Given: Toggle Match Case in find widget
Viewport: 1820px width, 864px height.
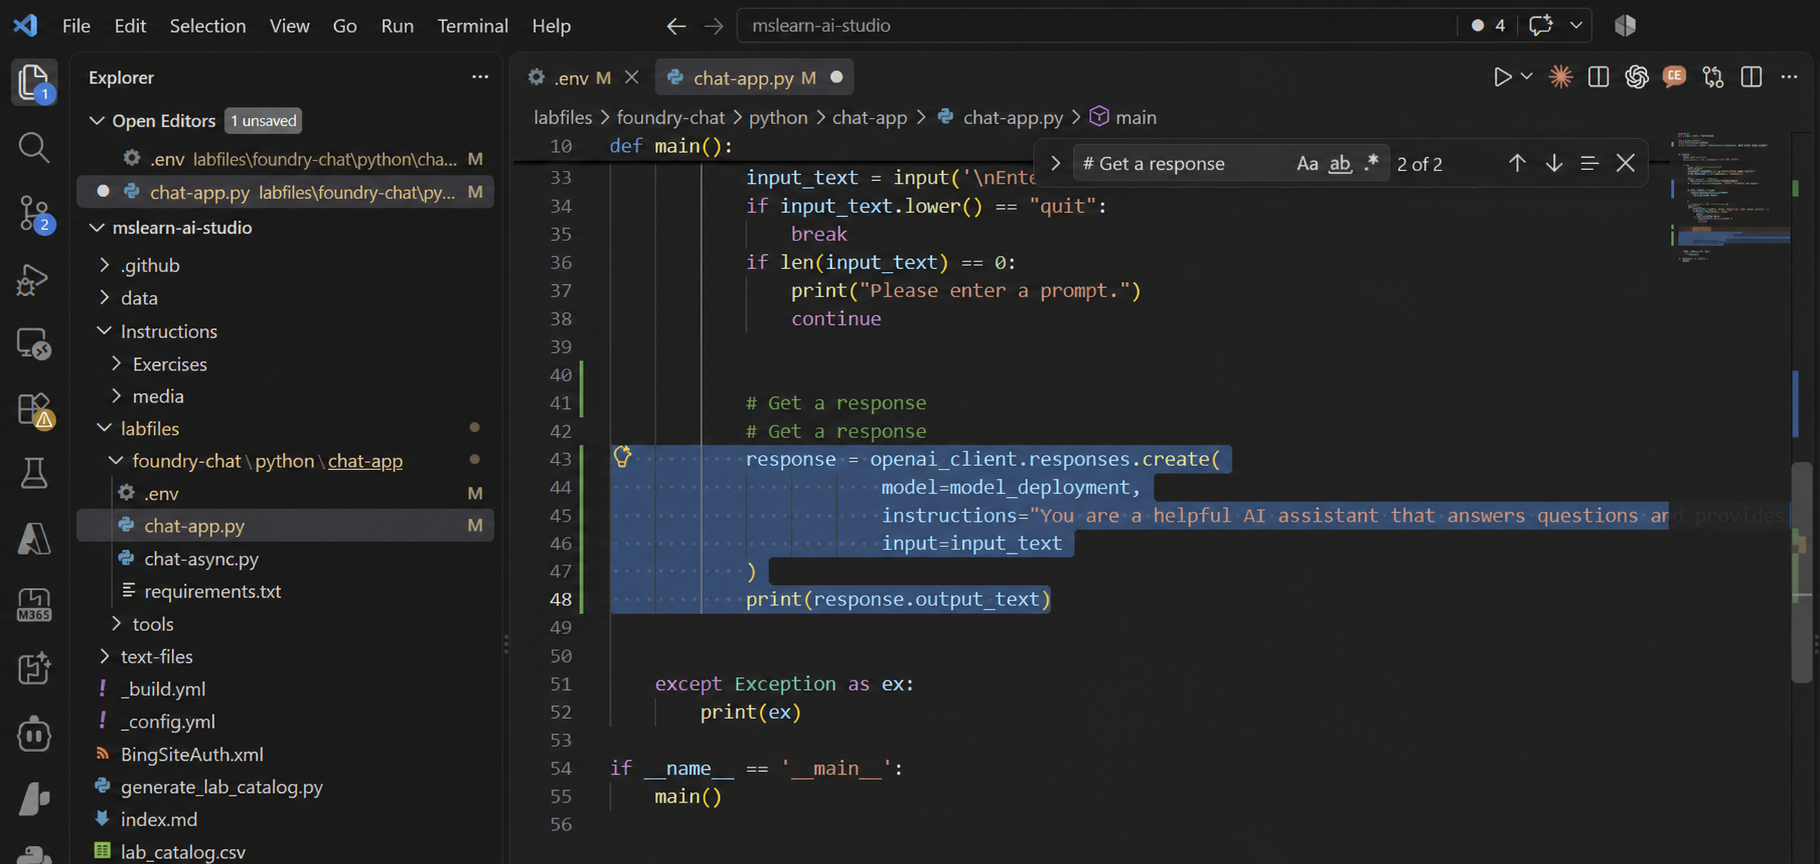Looking at the screenshot, I should (x=1307, y=163).
